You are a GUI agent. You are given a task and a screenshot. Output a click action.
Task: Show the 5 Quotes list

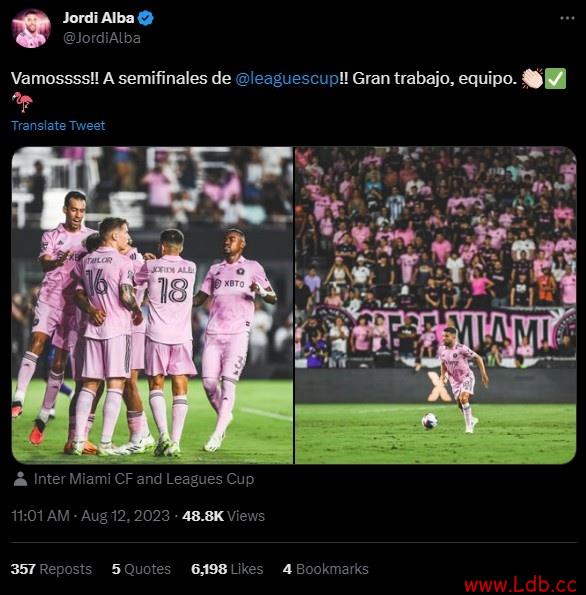coord(141,569)
